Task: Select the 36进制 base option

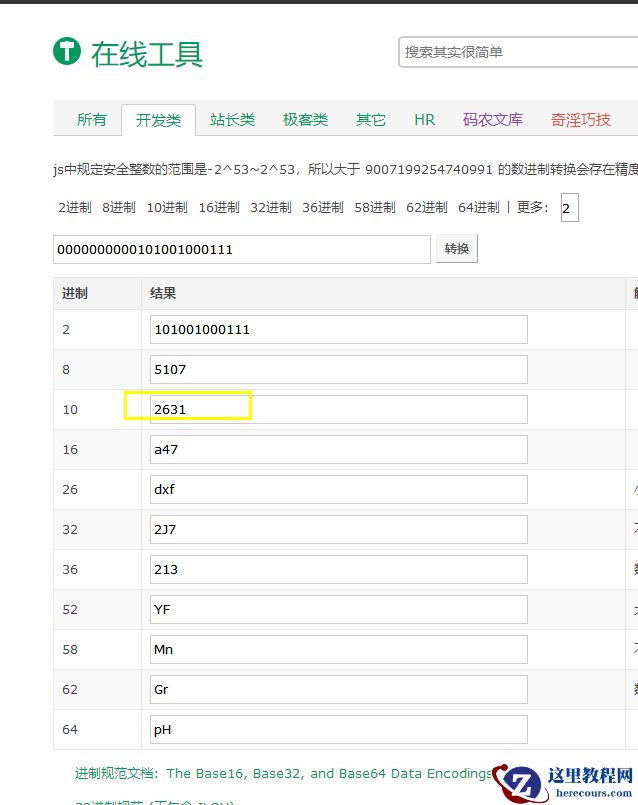Action: tap(323, 207)
